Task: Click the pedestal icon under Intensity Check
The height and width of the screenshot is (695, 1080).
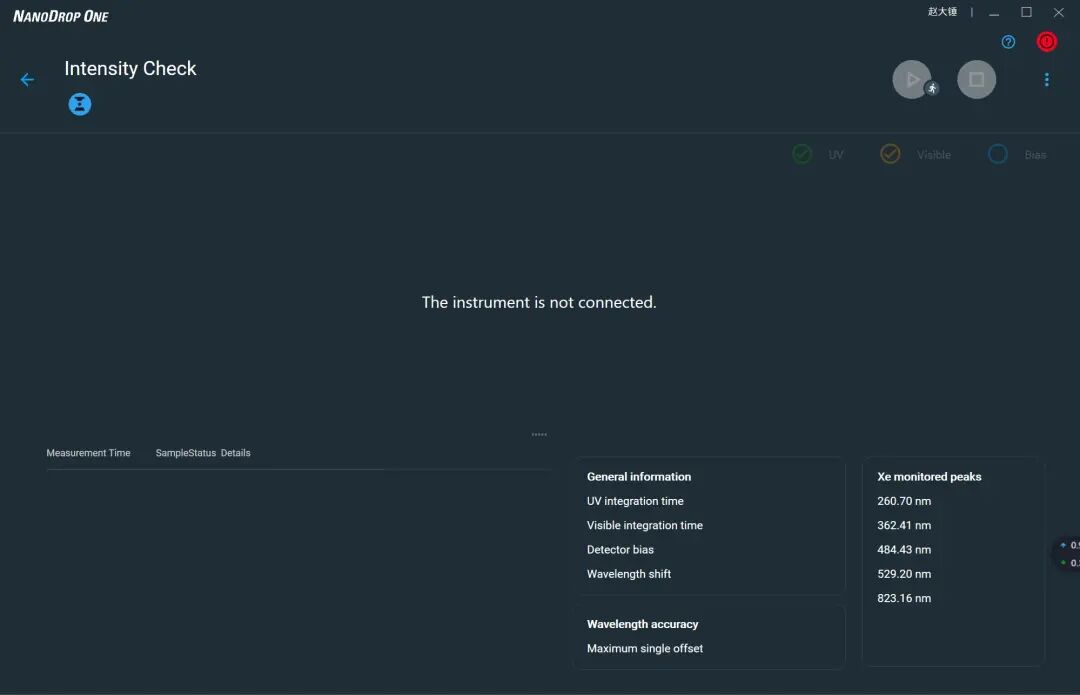Action: coord(80,104)
